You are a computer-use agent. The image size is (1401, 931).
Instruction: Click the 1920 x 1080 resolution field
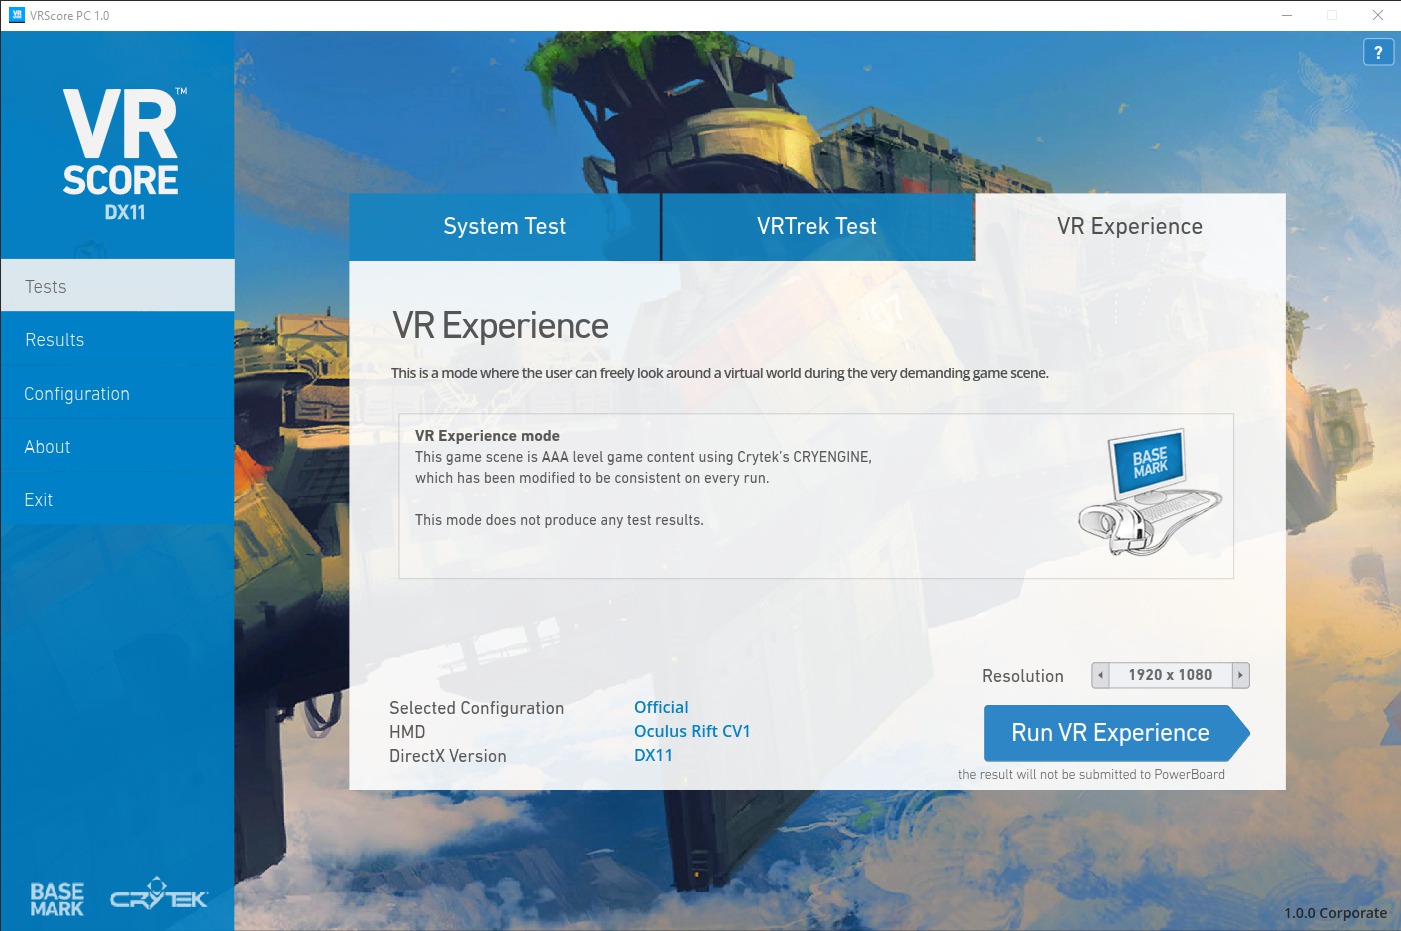coord(1170,675)
